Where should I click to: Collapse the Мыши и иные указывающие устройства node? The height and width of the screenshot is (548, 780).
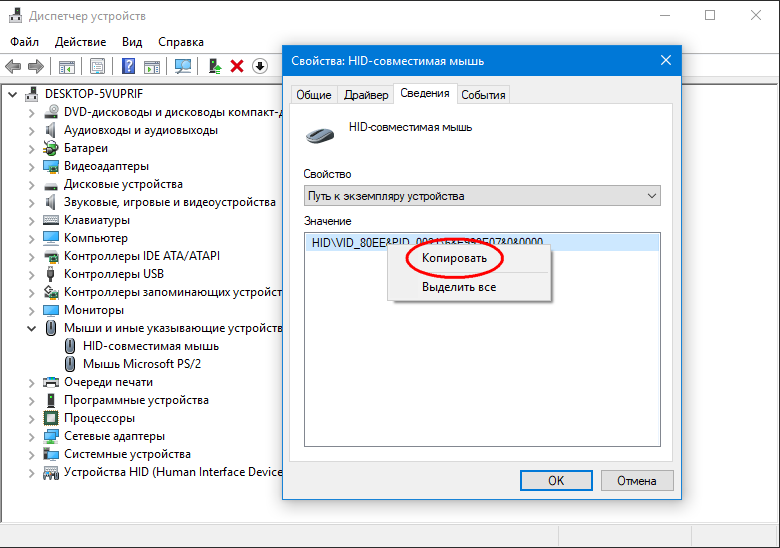[31, 328]
